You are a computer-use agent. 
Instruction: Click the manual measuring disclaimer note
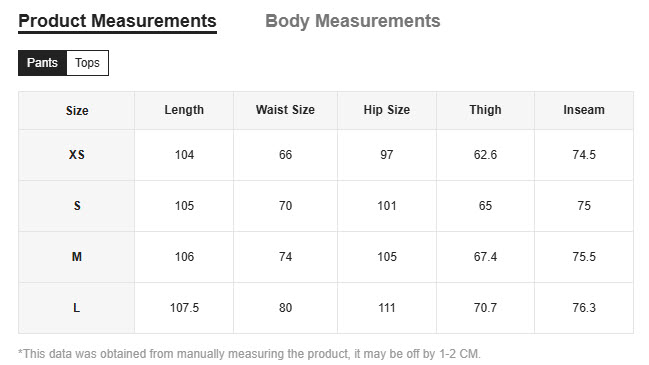click(x=249, y=354)
